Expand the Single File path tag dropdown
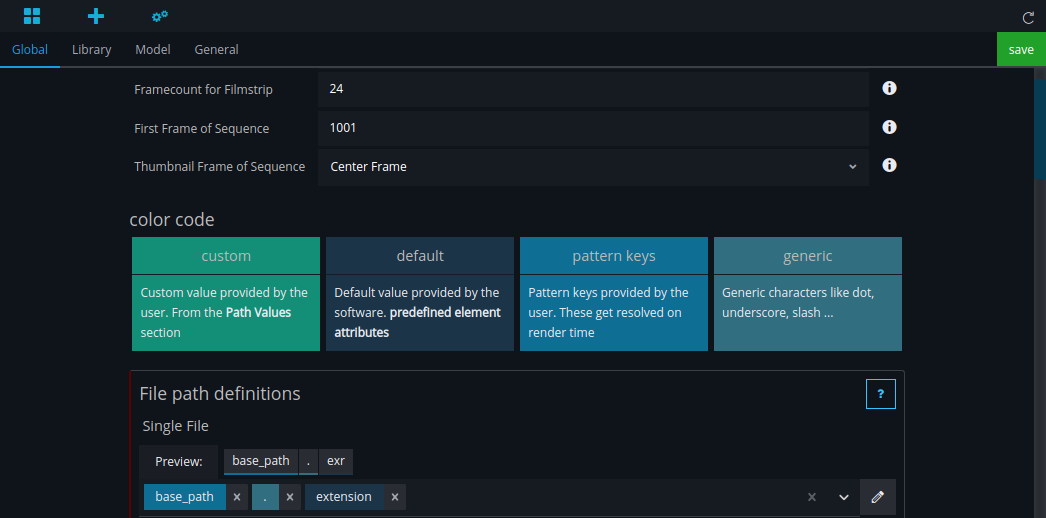This screenshot has height=518, width=1046. point(843,497)
